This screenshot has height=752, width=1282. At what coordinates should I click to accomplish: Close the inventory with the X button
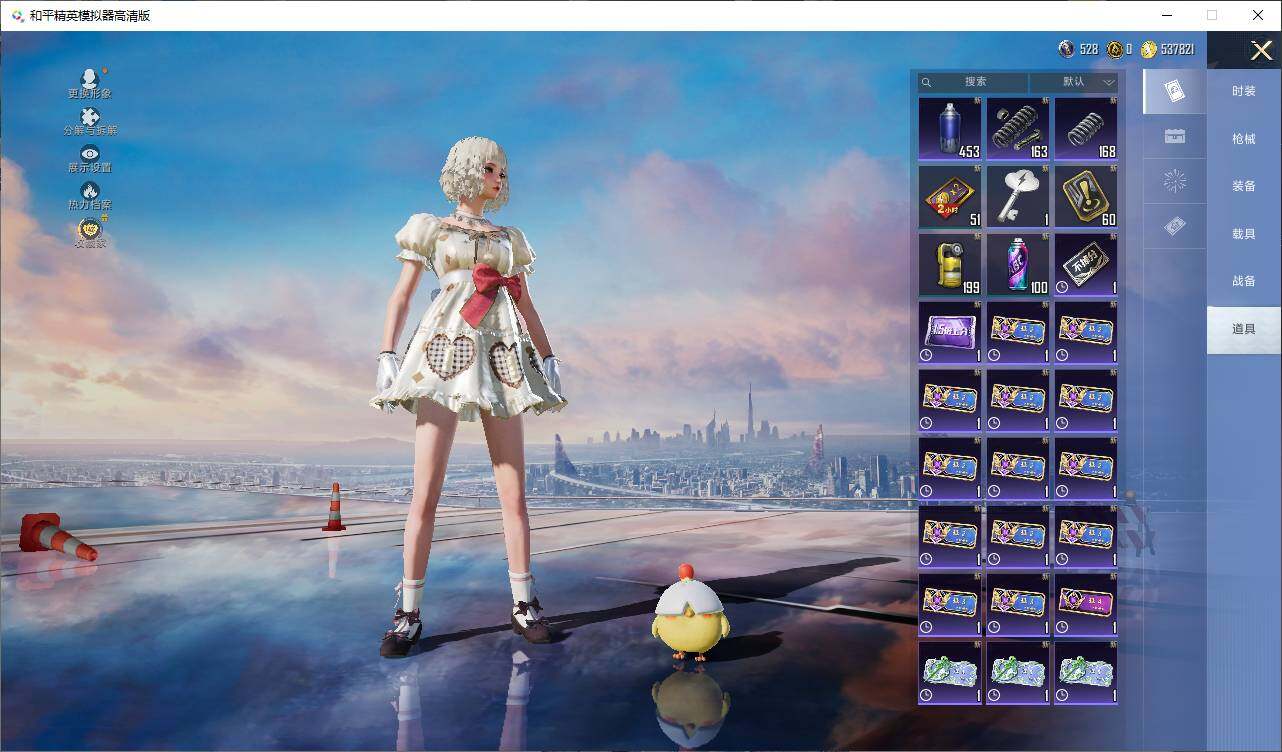[x=1261, y=50]
